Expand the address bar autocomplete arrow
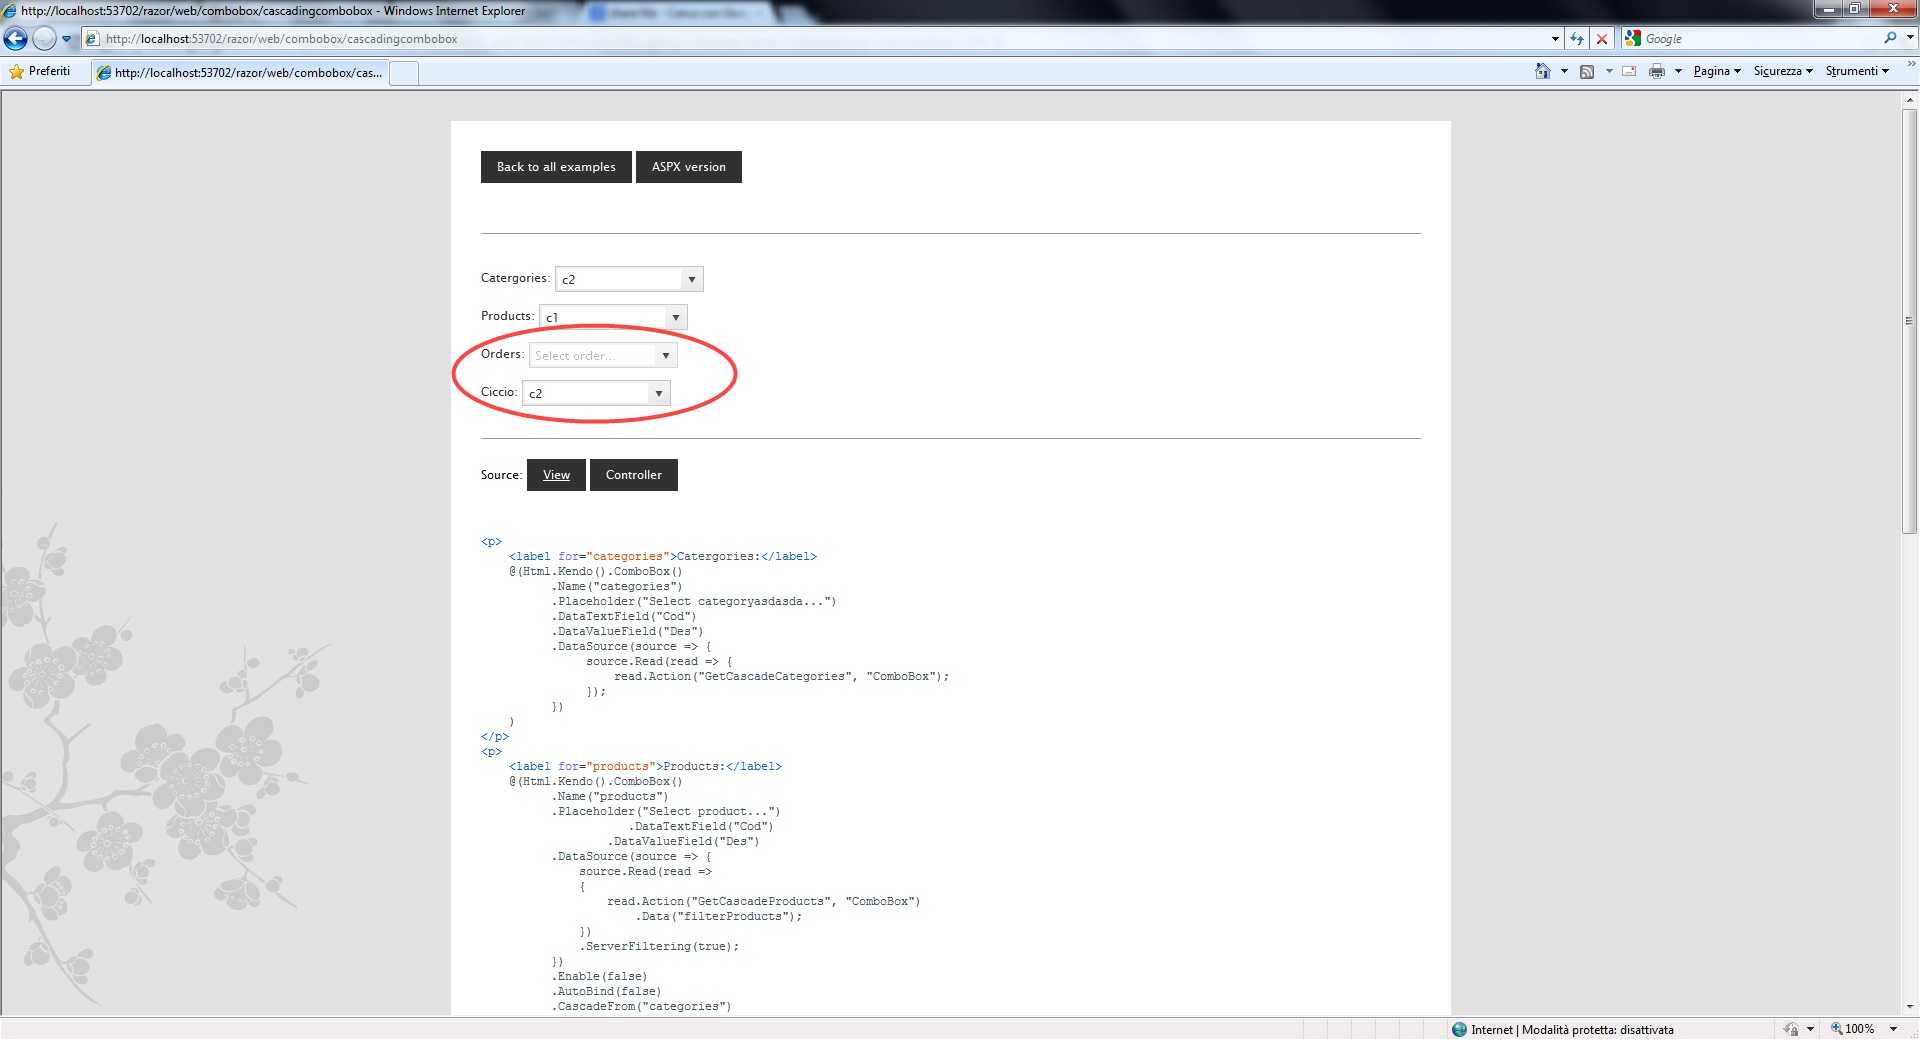 point(1555,39)
